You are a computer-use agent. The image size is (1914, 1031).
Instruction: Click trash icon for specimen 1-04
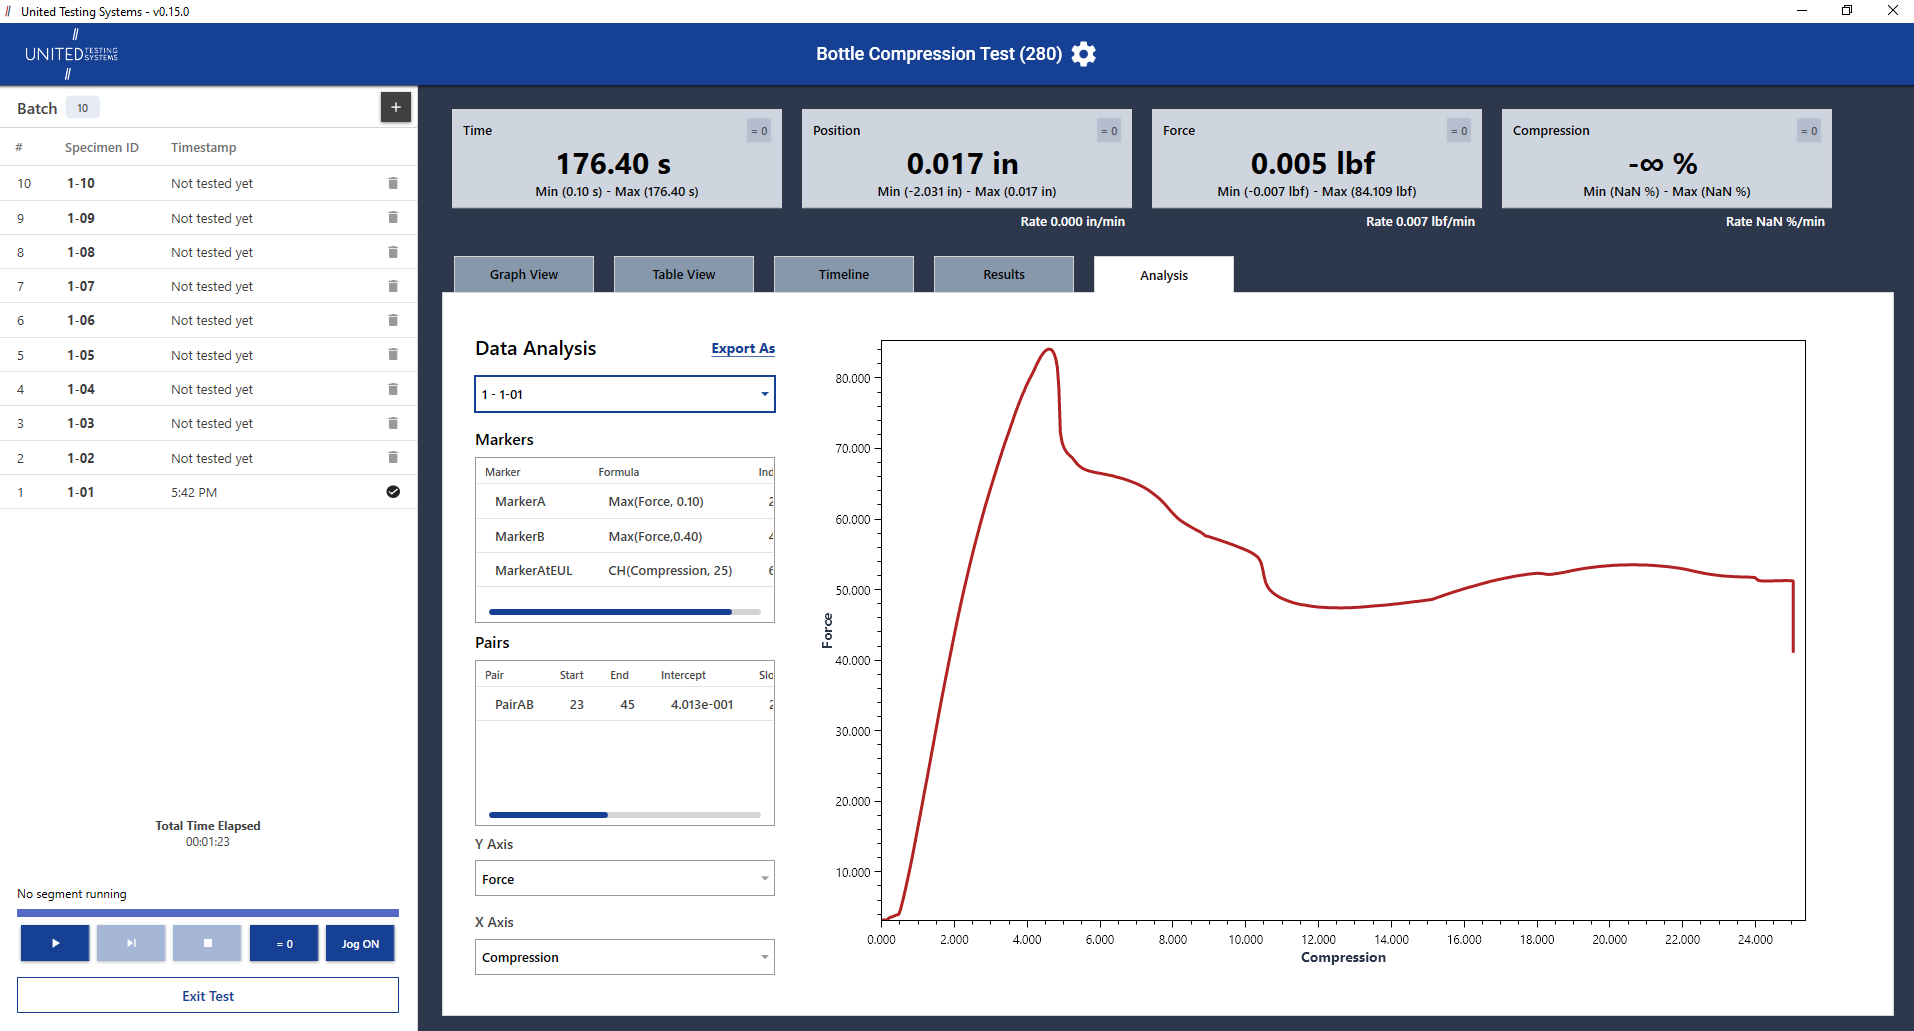pos(393,389)
